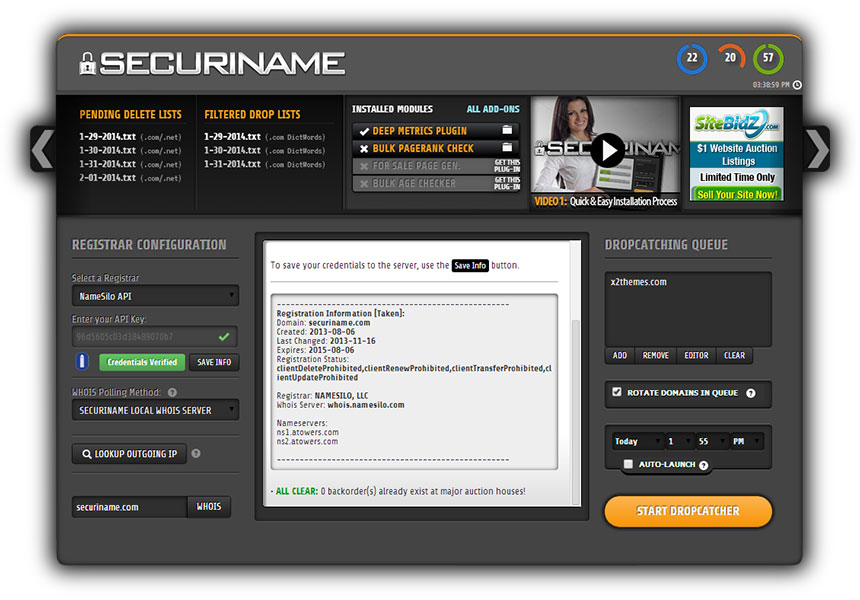Get the For Sale Page Gen plug-in
Image resolution: width=860 pixels, height=600 pixels.
[507, 166]
